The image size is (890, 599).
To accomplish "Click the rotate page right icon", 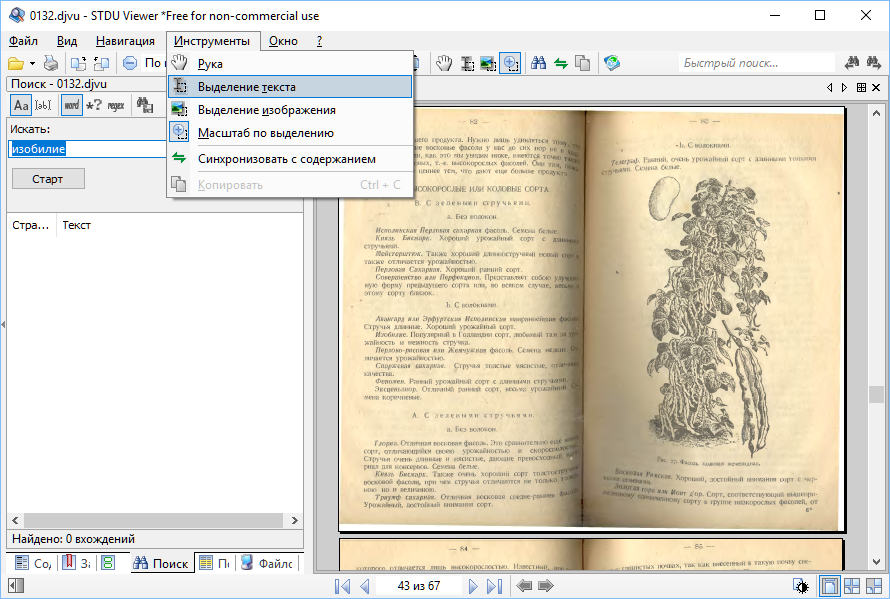I will (x=78, y=63).
